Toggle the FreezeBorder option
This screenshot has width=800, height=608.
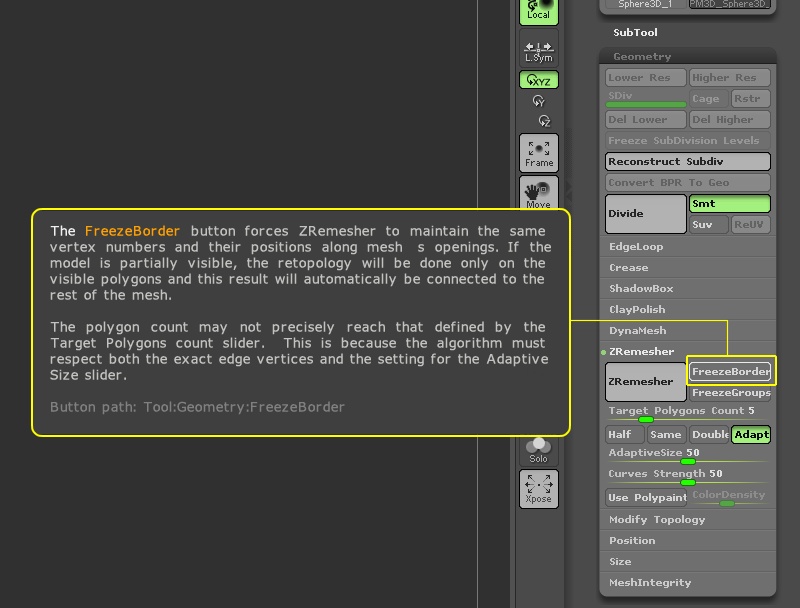(x=730, y=371)
